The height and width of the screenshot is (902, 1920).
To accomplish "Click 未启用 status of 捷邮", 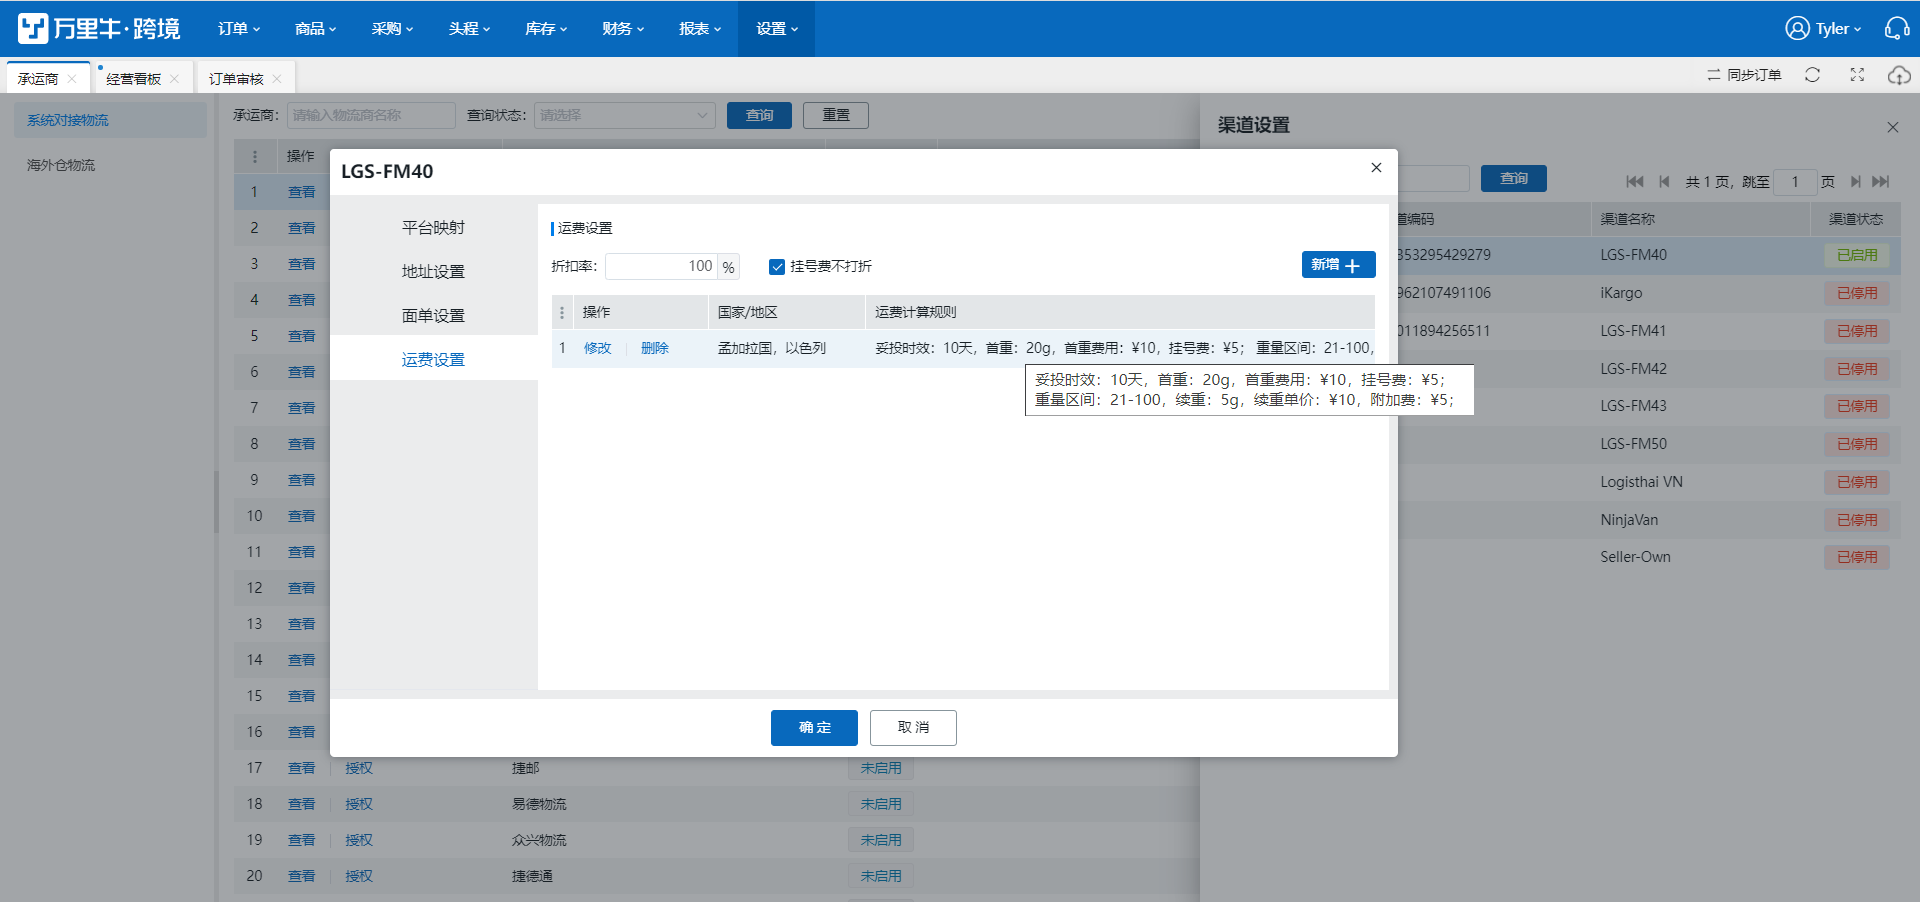I will (881, 768).
